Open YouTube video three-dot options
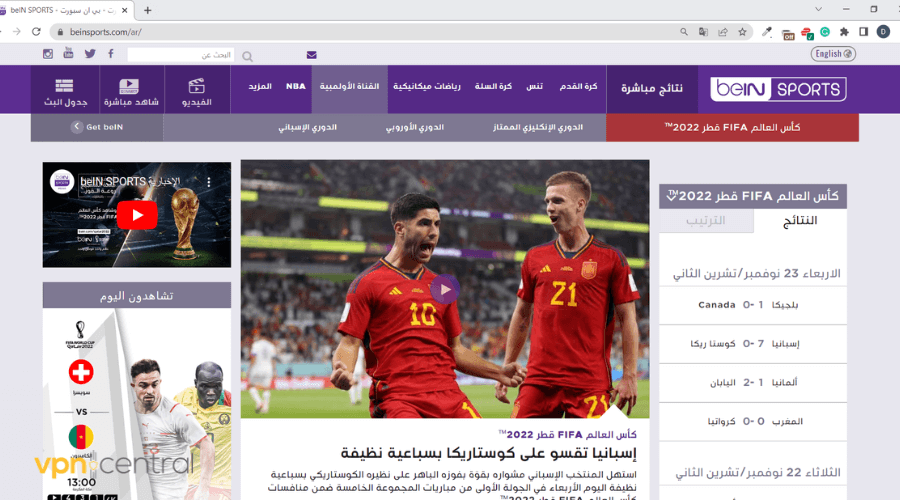This screenshot has height=500, width=900. 209,182
